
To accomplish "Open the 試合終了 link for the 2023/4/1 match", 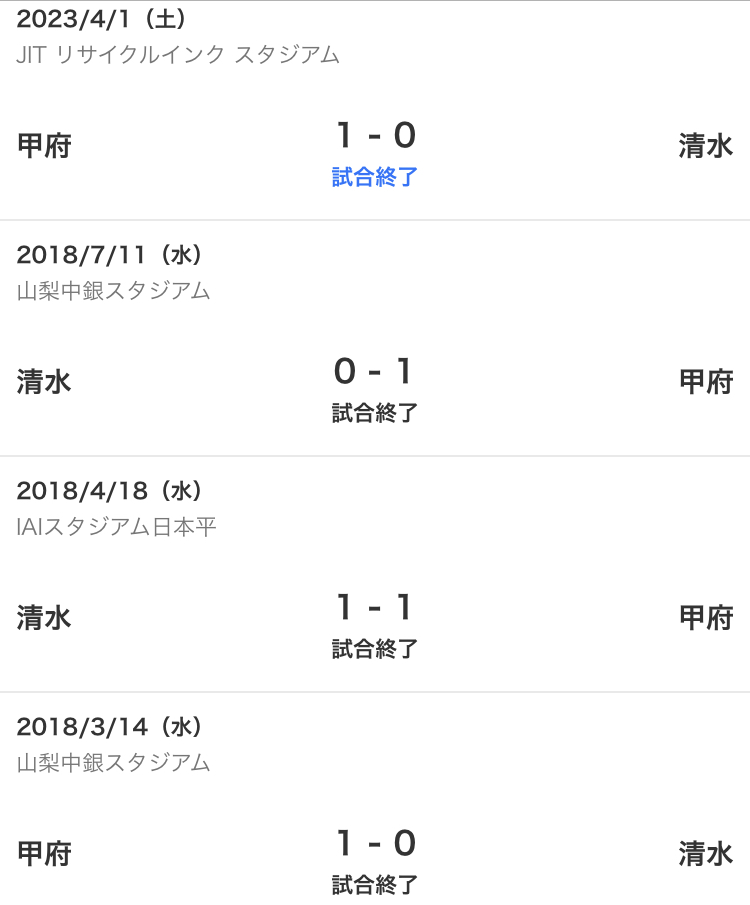I will [x=375, y=177].
